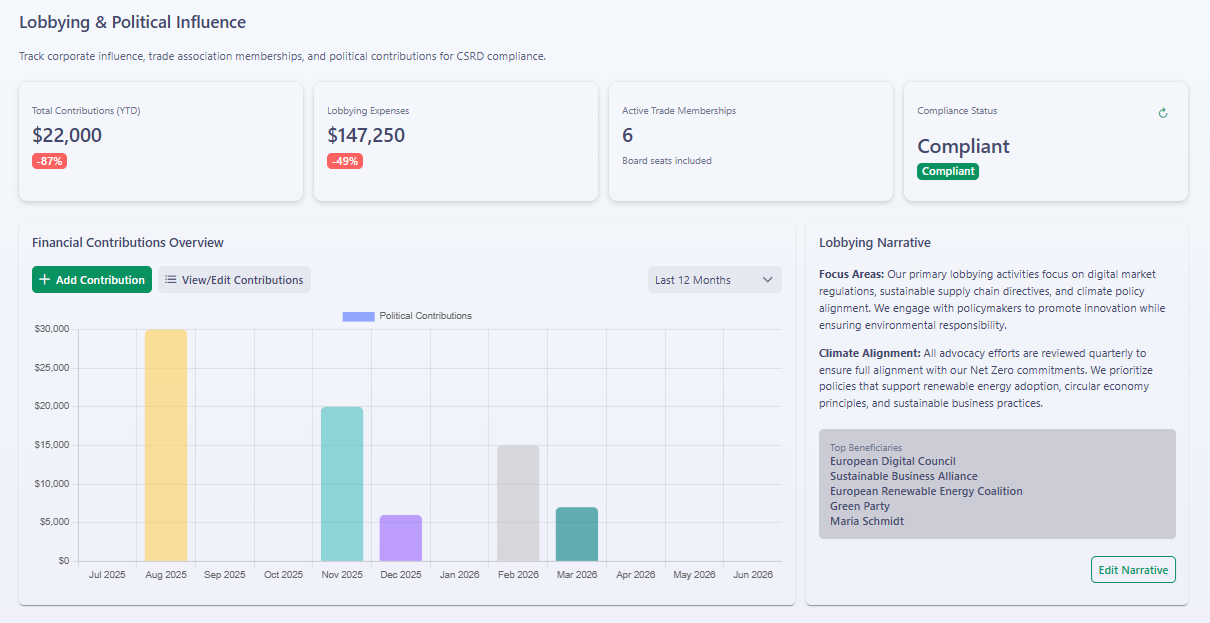Screen dimensions: 1210x623
Task: Click the Board seats included text
Action: point(667,161)
